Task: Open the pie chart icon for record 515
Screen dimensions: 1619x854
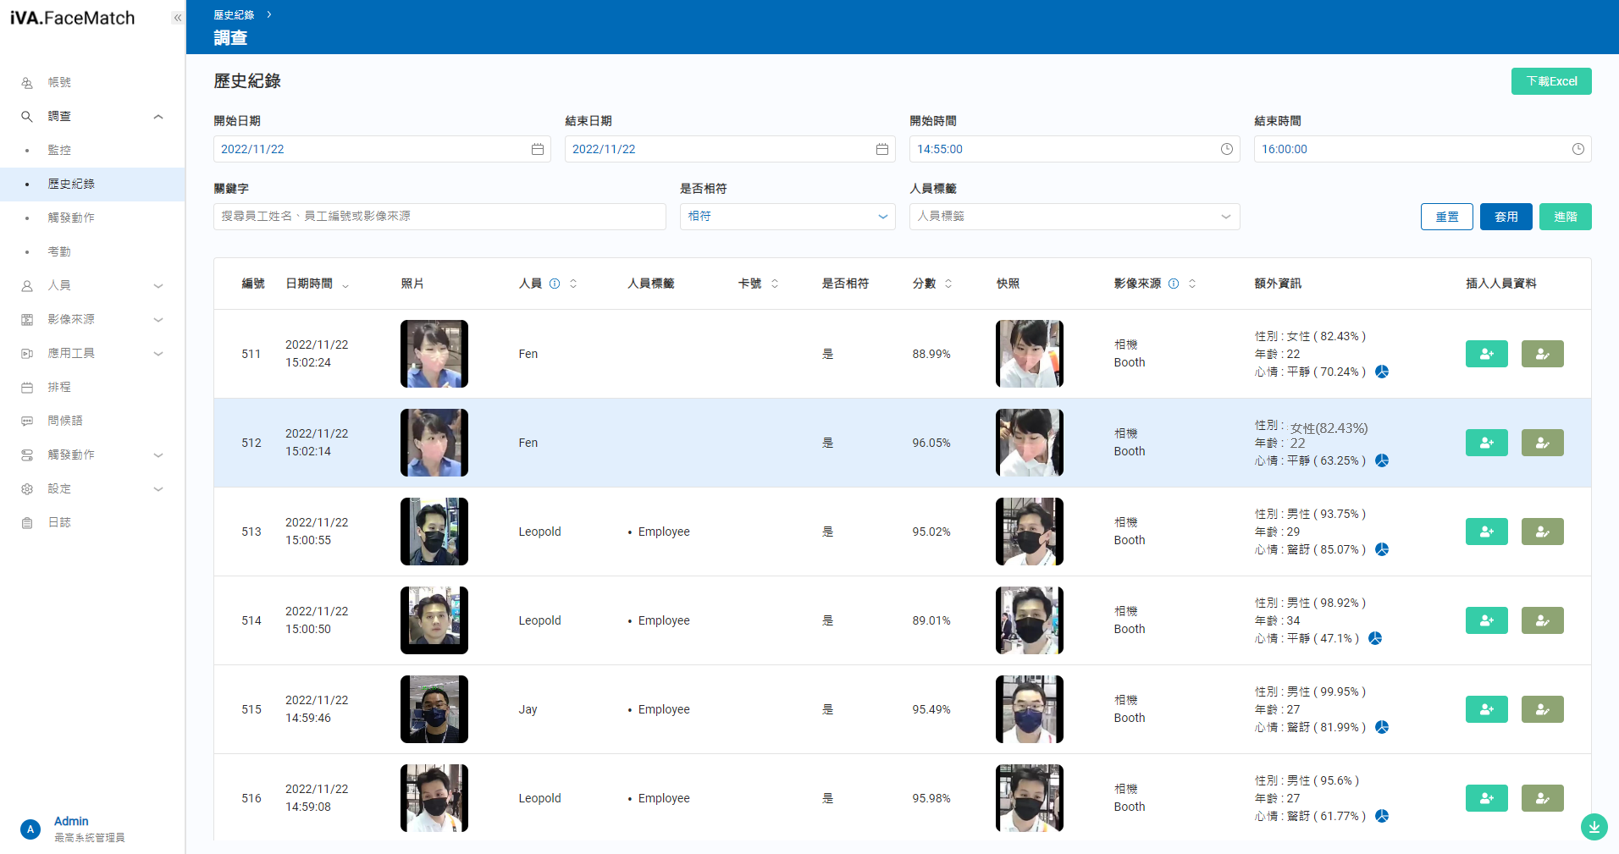Action: pyautogui.click(x=1381, y=727)
